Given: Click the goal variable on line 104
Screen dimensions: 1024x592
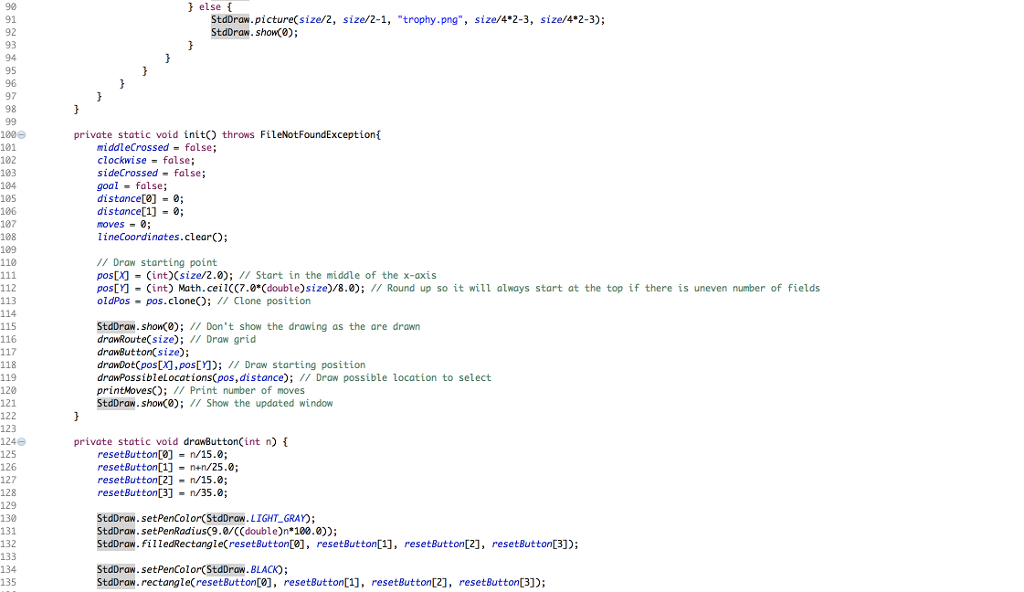Looking at the screenshot, I should coord(107,185).
